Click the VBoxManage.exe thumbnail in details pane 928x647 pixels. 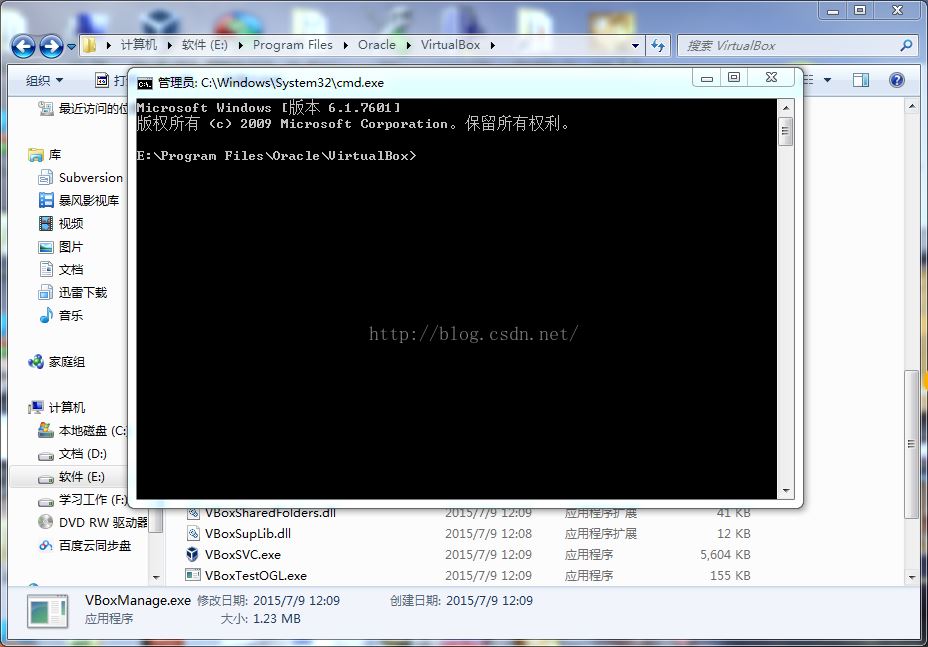(47, 611)
